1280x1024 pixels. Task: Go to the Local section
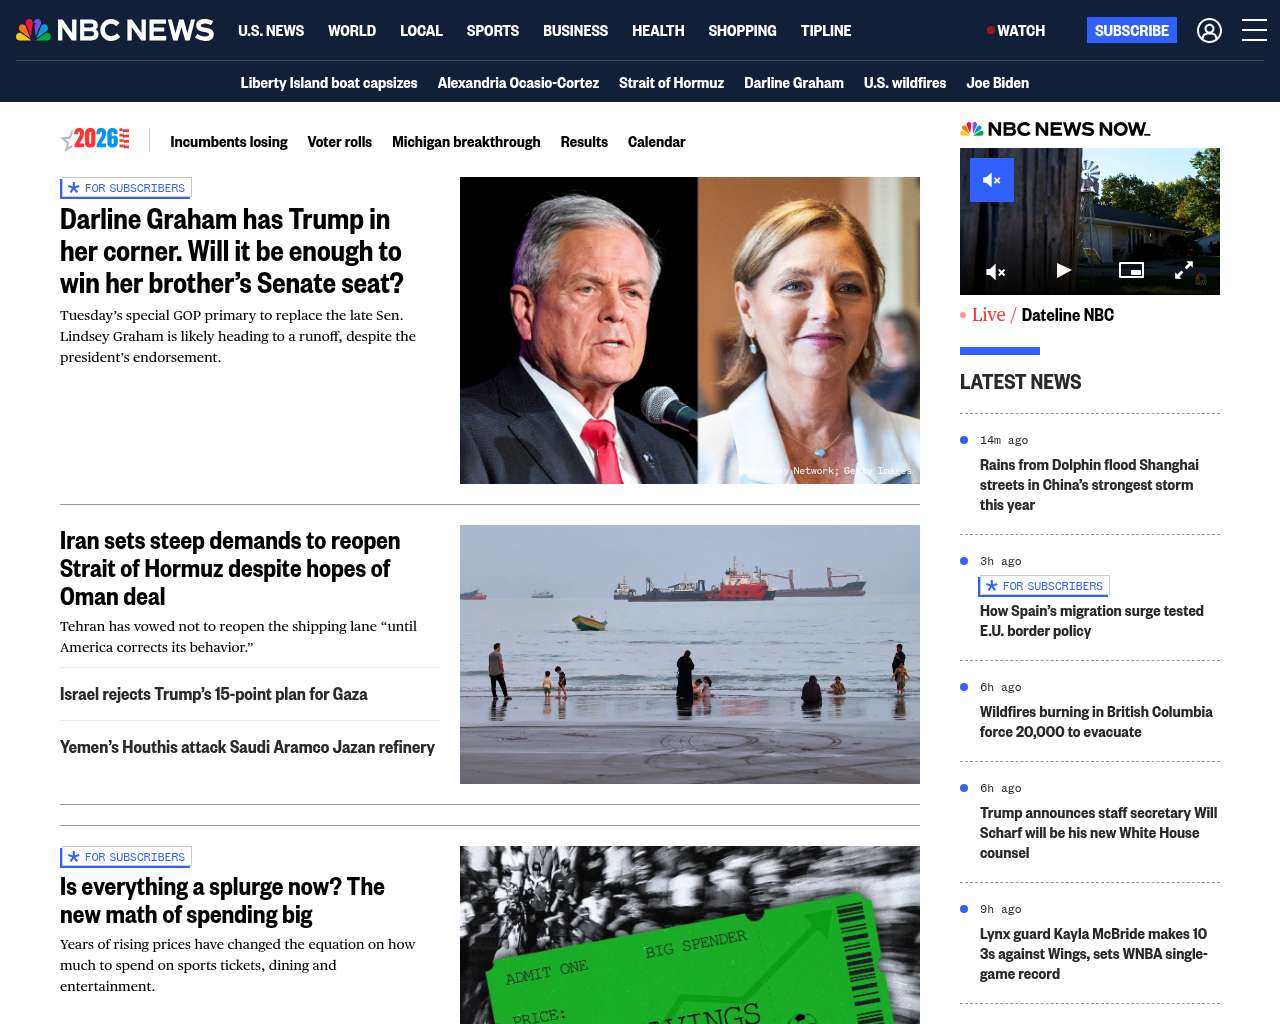(x=421, y=31)
